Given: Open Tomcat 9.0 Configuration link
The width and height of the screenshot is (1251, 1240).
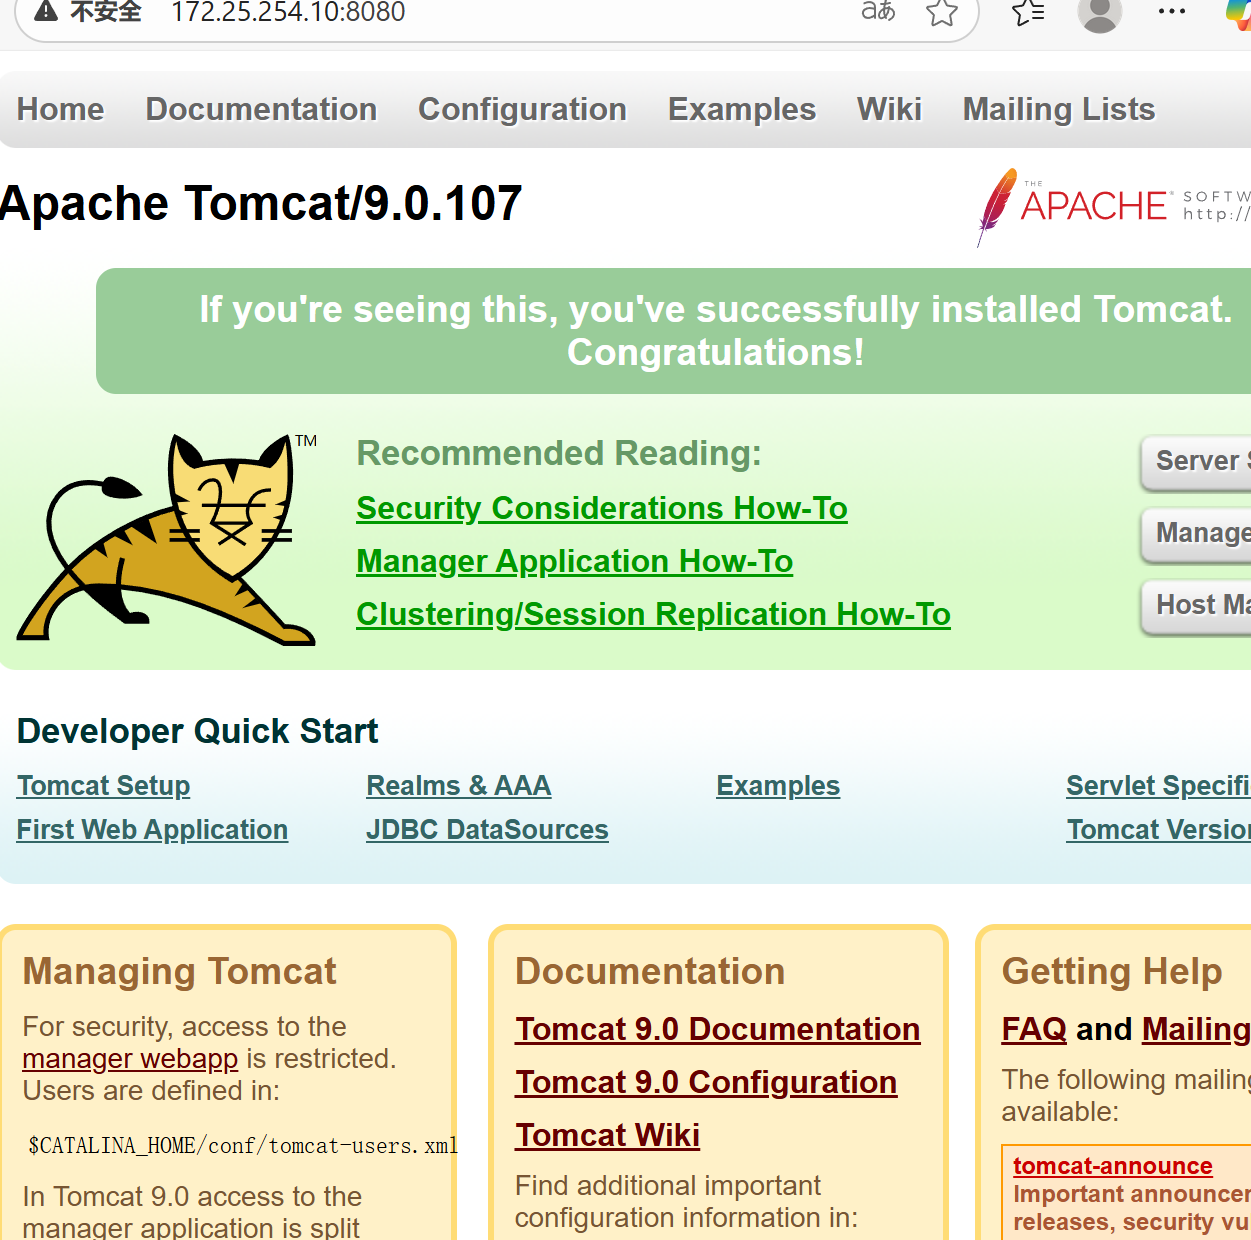Looking at the screenshot, I should tap(707, 1082).
